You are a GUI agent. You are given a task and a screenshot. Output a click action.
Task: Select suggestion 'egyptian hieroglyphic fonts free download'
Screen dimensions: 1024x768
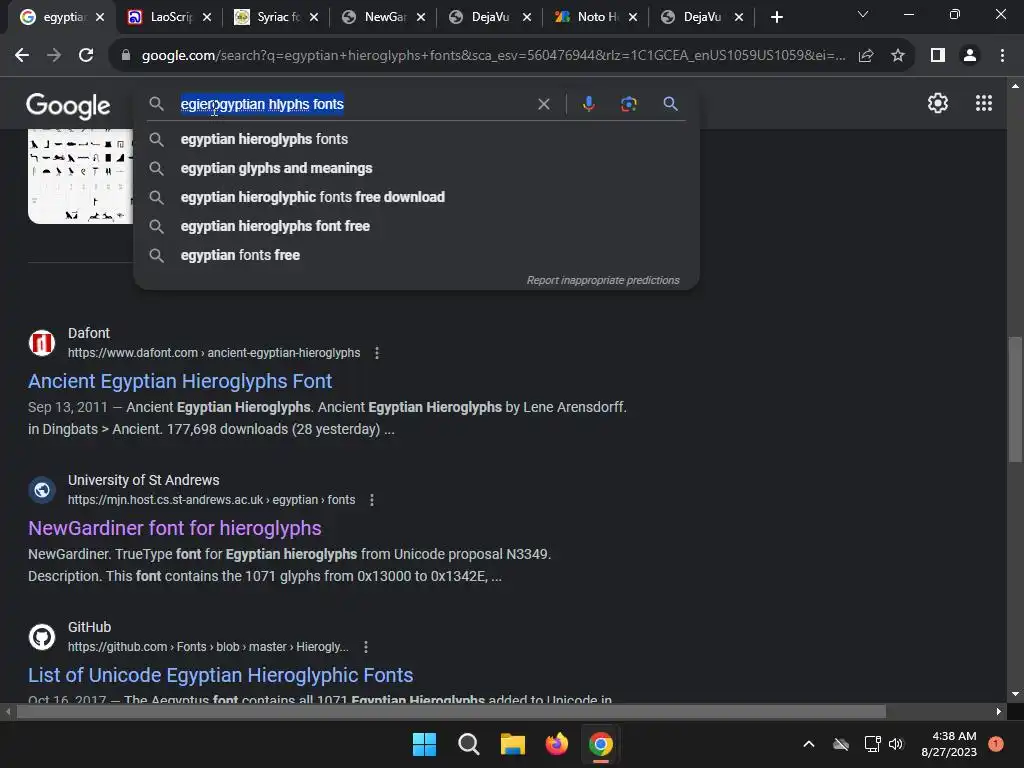[416, 197]
